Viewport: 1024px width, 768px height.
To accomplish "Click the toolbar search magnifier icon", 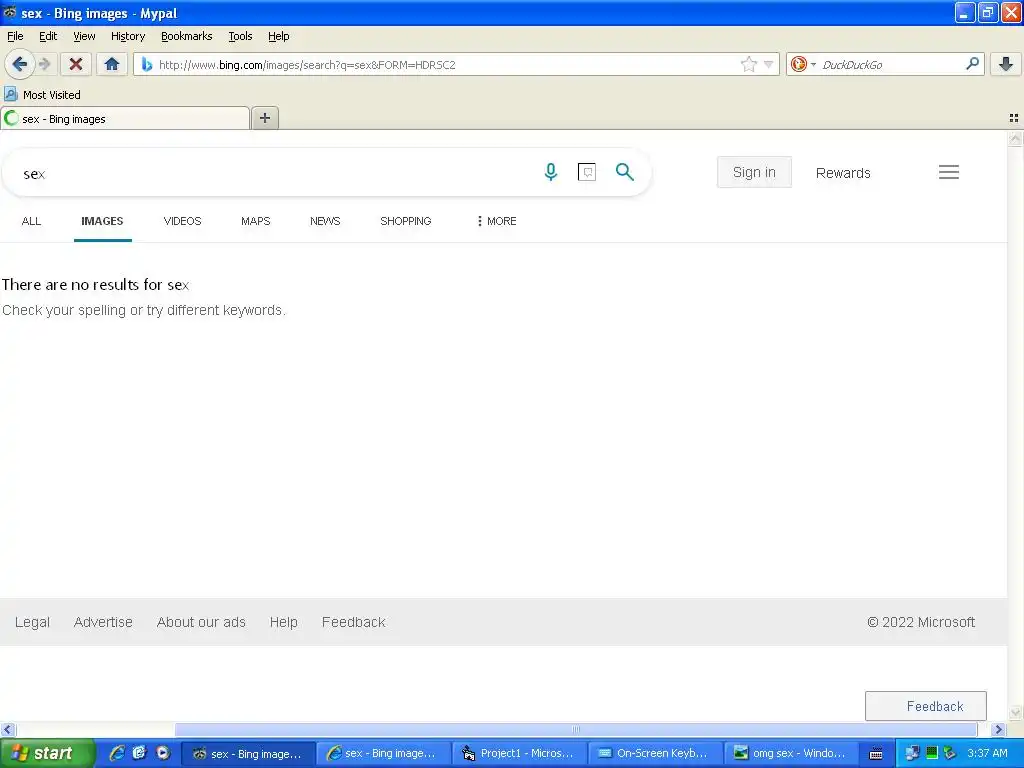I will [x=972, y=64].
